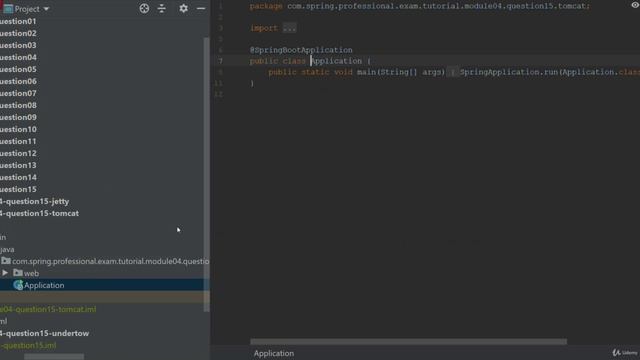Click the collapse all icon in Project panel
Viewport: 640px width, 360px height.
(x=162, y=9)
